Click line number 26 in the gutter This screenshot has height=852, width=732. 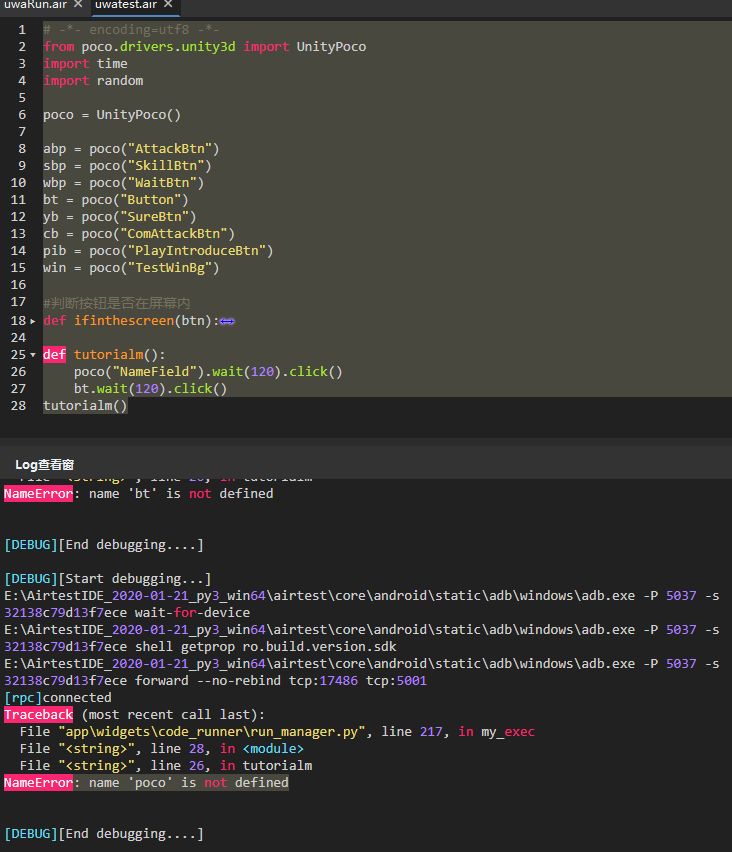click(x=18, y=372)
